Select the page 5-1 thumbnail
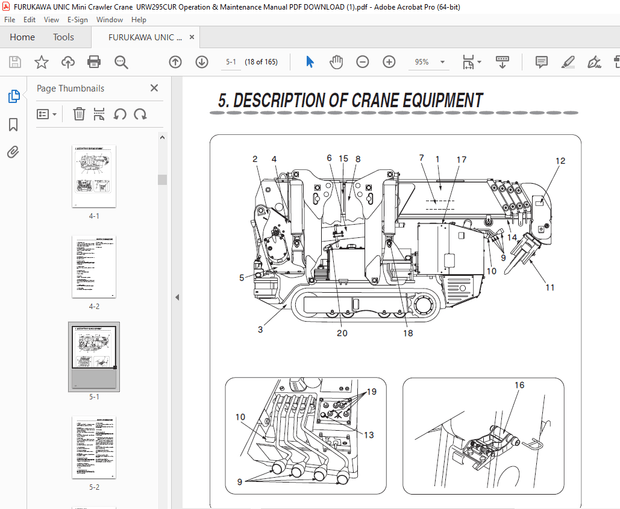The image size is (620, 509). 94,356
